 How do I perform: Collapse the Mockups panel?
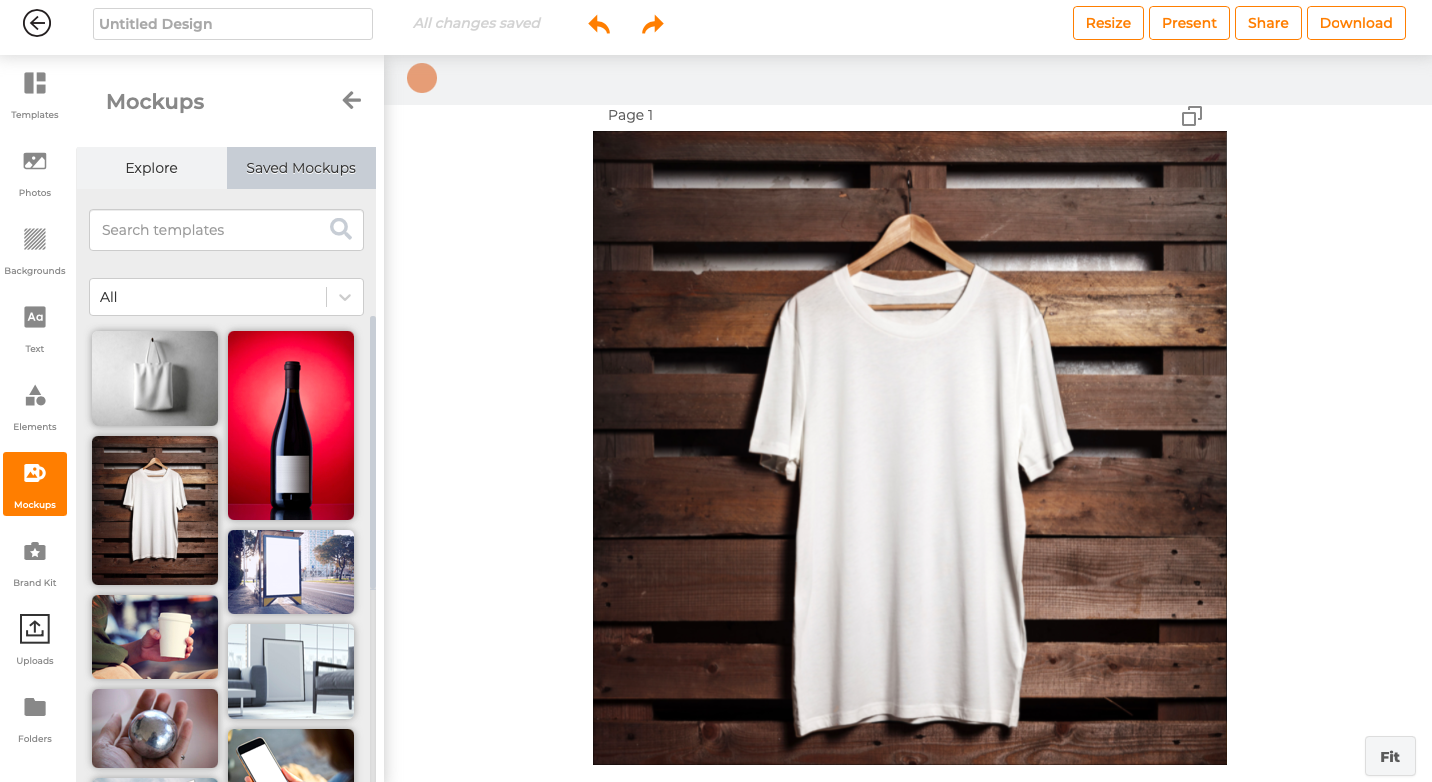point(351,100)
